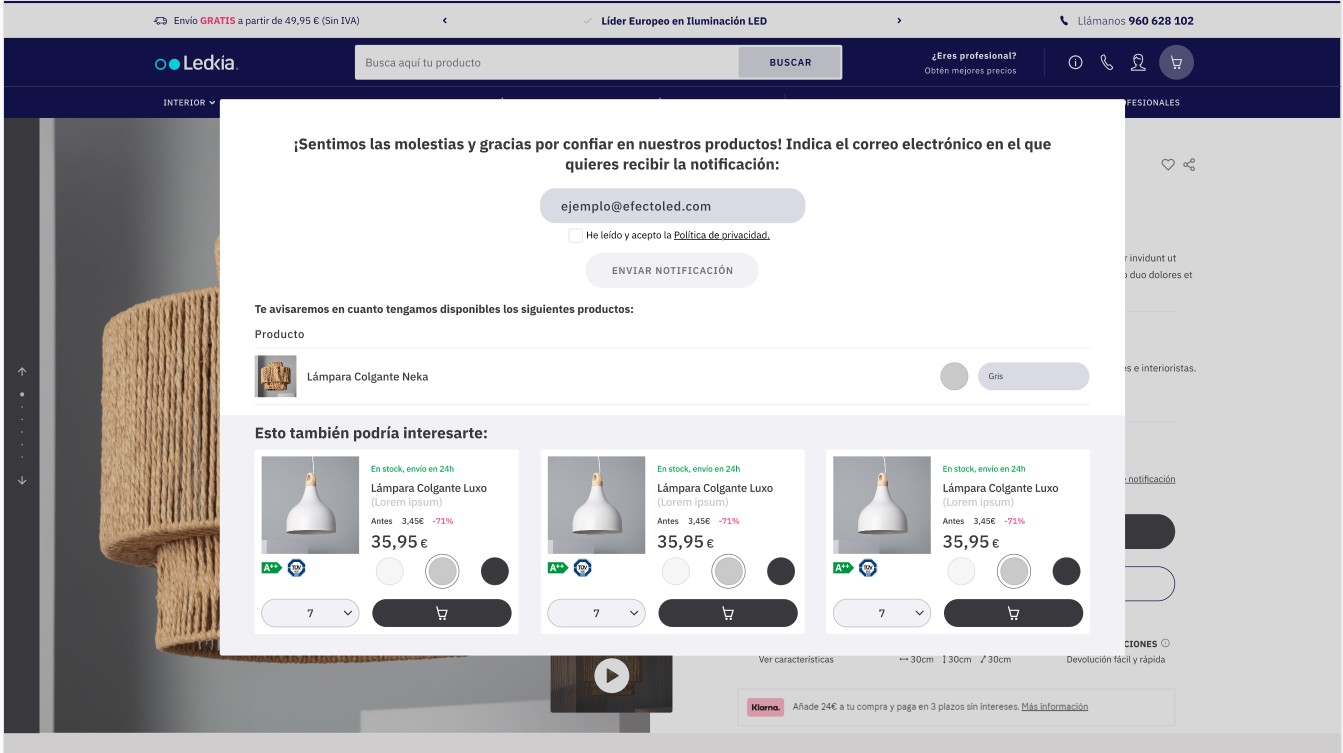Select the Gris color swatch for Neka lamp

[954, 376]
